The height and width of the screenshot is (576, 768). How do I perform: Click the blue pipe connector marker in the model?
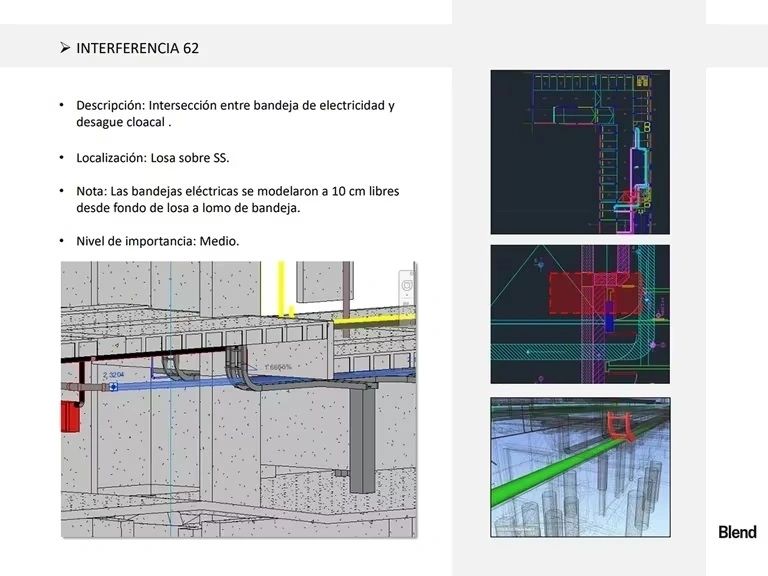(x=113, y=387)
